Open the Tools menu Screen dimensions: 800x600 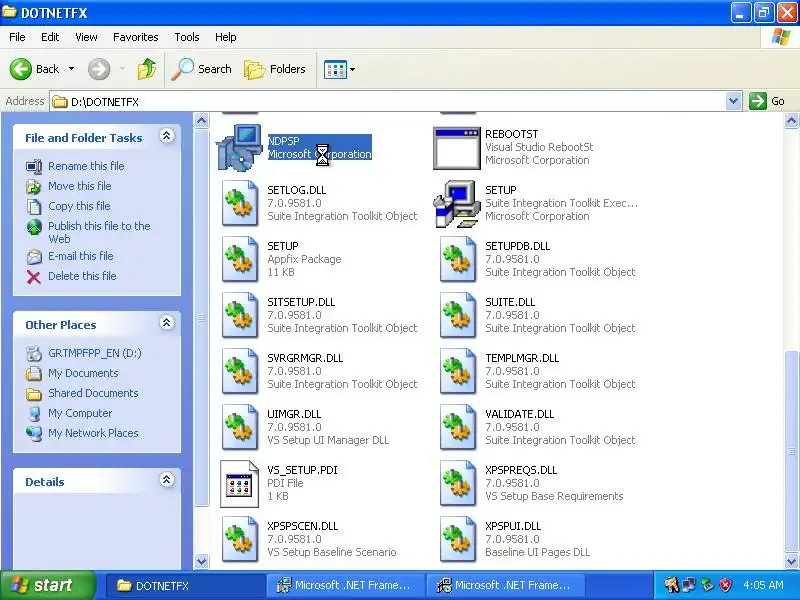pyautogui.click(x=187, y=37)
